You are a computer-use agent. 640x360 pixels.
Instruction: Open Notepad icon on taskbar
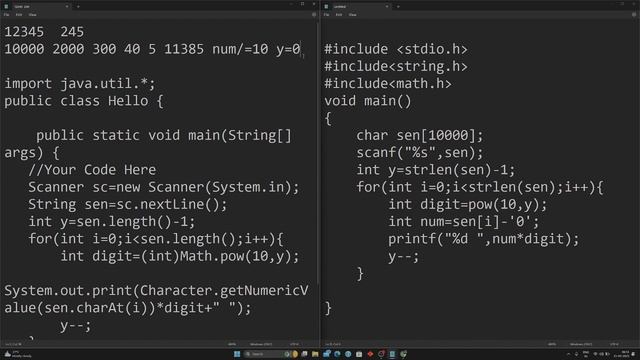point(392,354)
